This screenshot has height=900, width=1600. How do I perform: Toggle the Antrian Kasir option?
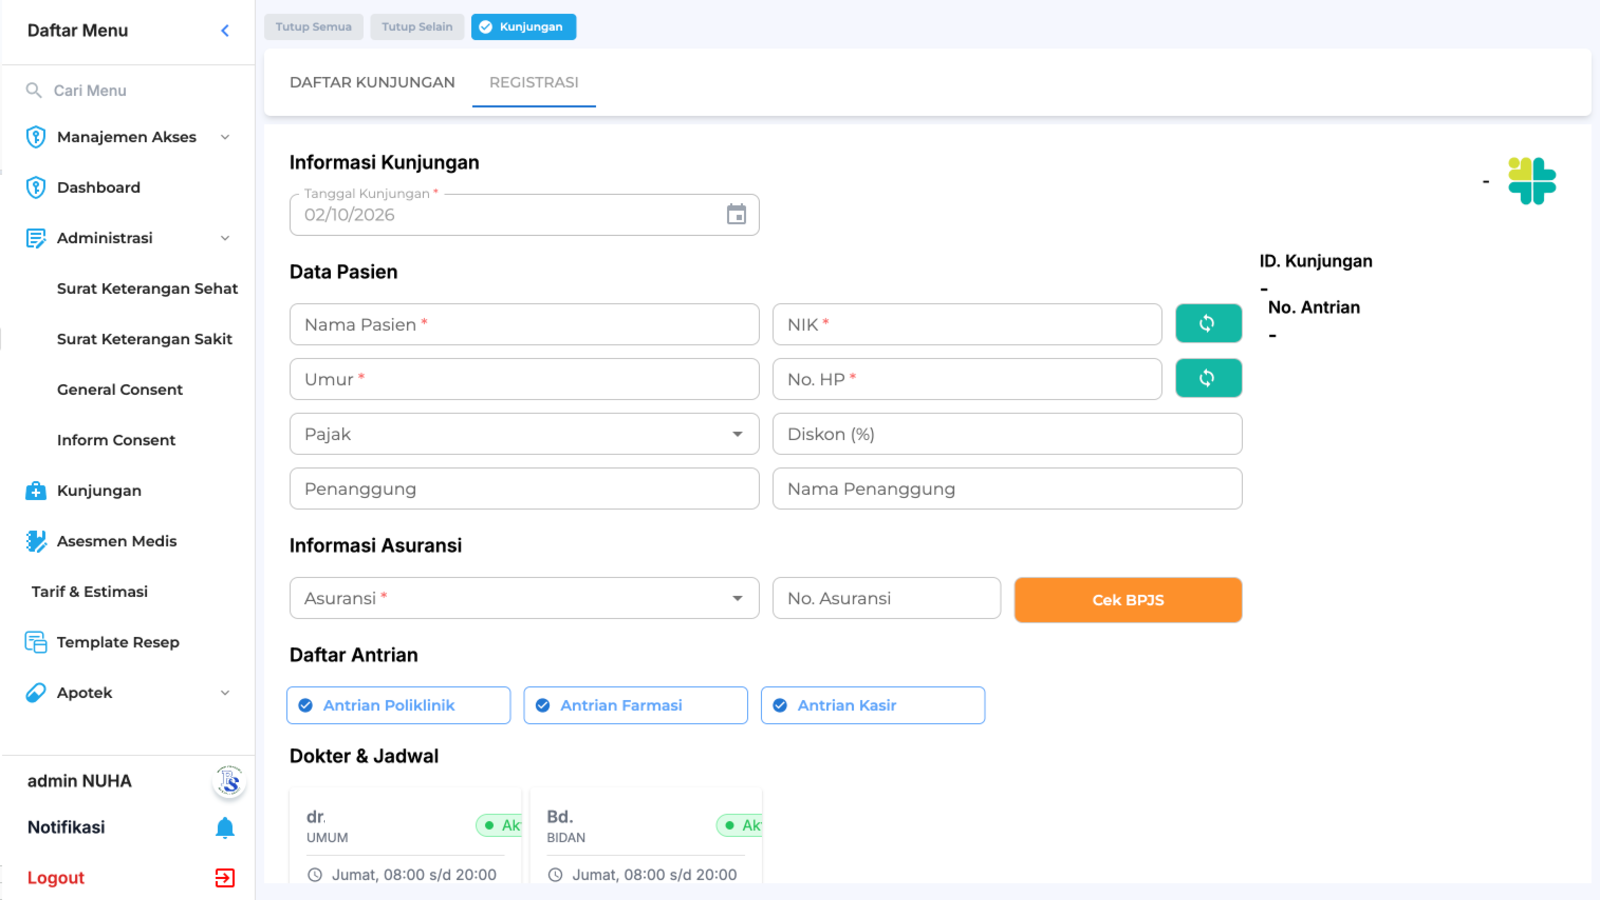[x=872, y=705]
